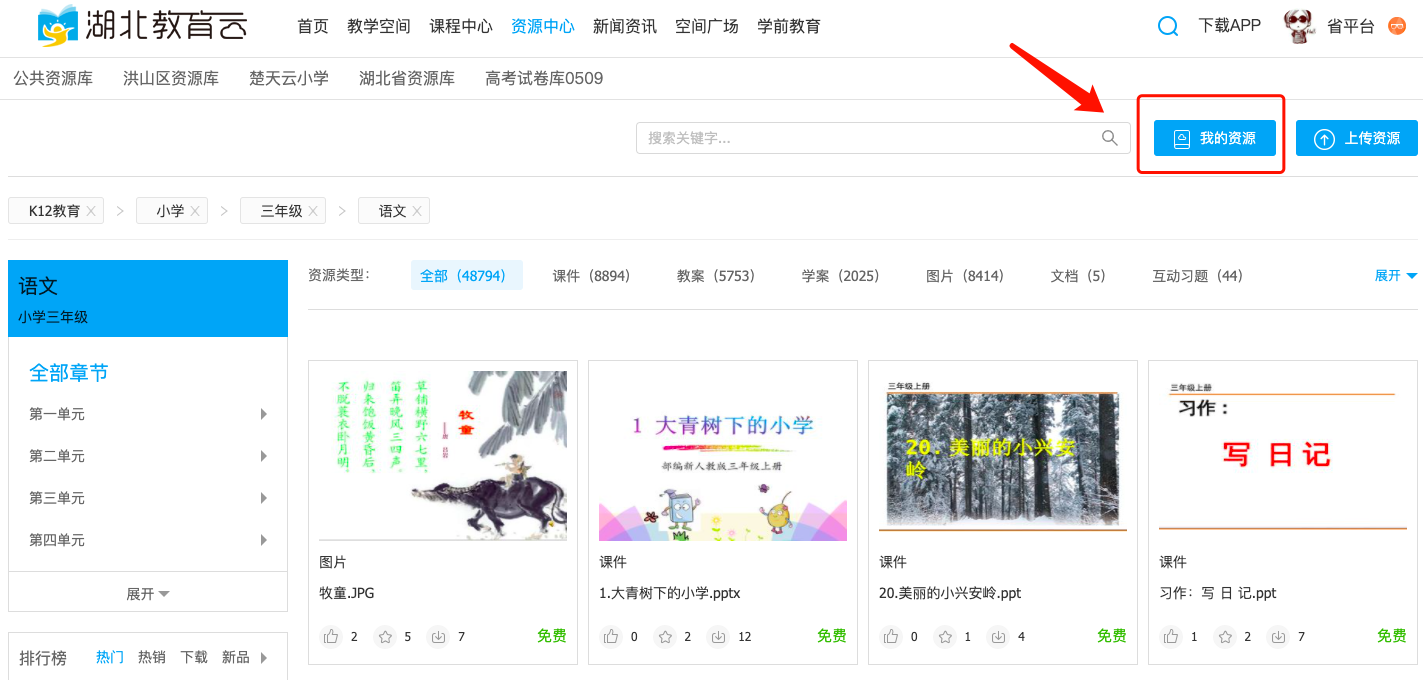The image size is (1423, 680).
Task: Remove the 小学 filter tag
Action: [195, 211]
